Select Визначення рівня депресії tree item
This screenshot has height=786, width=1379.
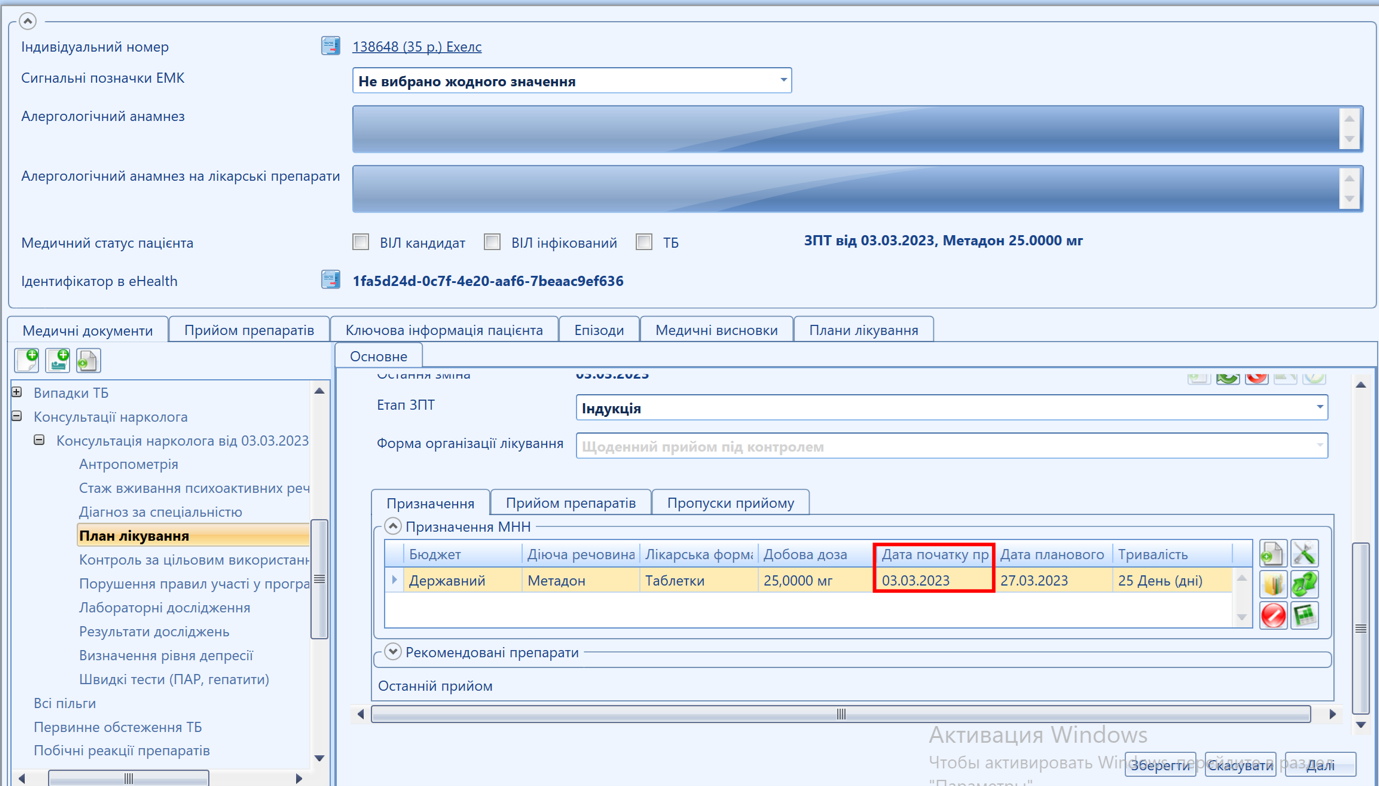pyautogui.click(x=166, y=655)
